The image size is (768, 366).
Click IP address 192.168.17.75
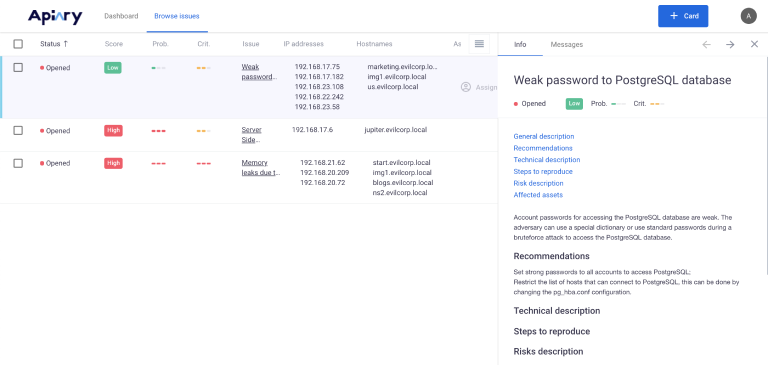[x=317, y=67]
